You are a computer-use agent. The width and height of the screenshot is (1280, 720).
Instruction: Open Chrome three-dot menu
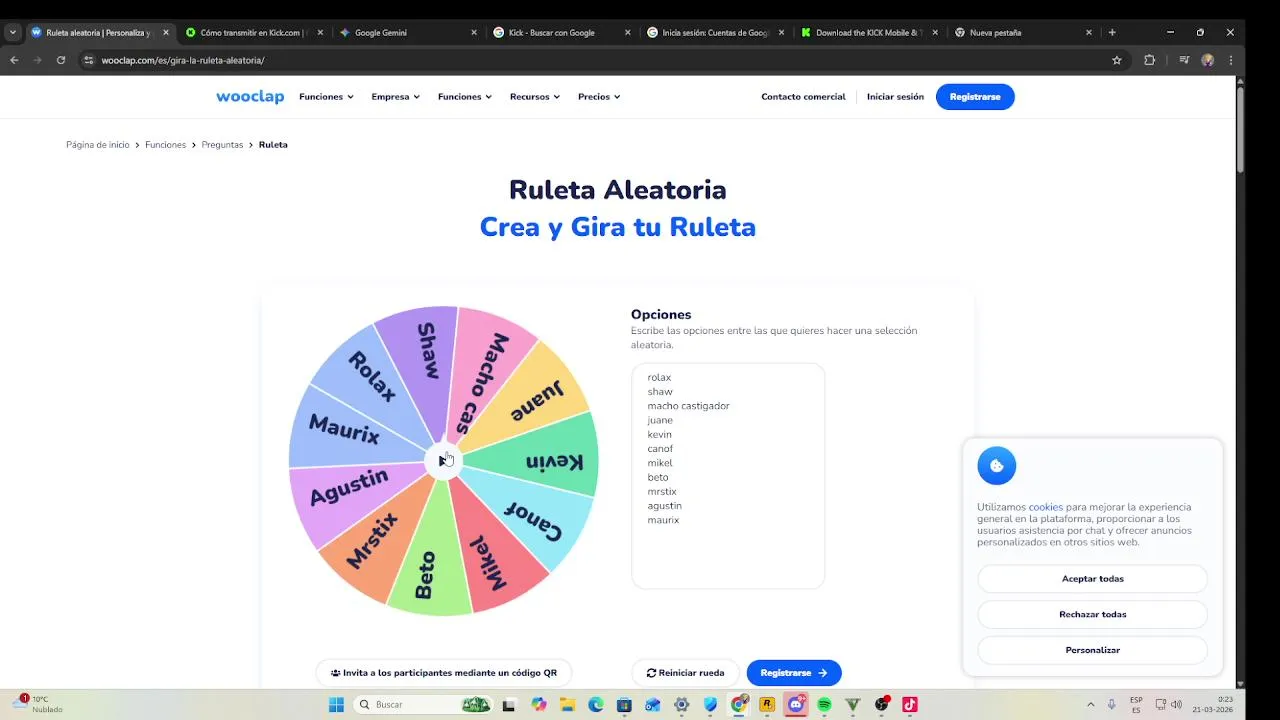click(x=1231, y=60)
